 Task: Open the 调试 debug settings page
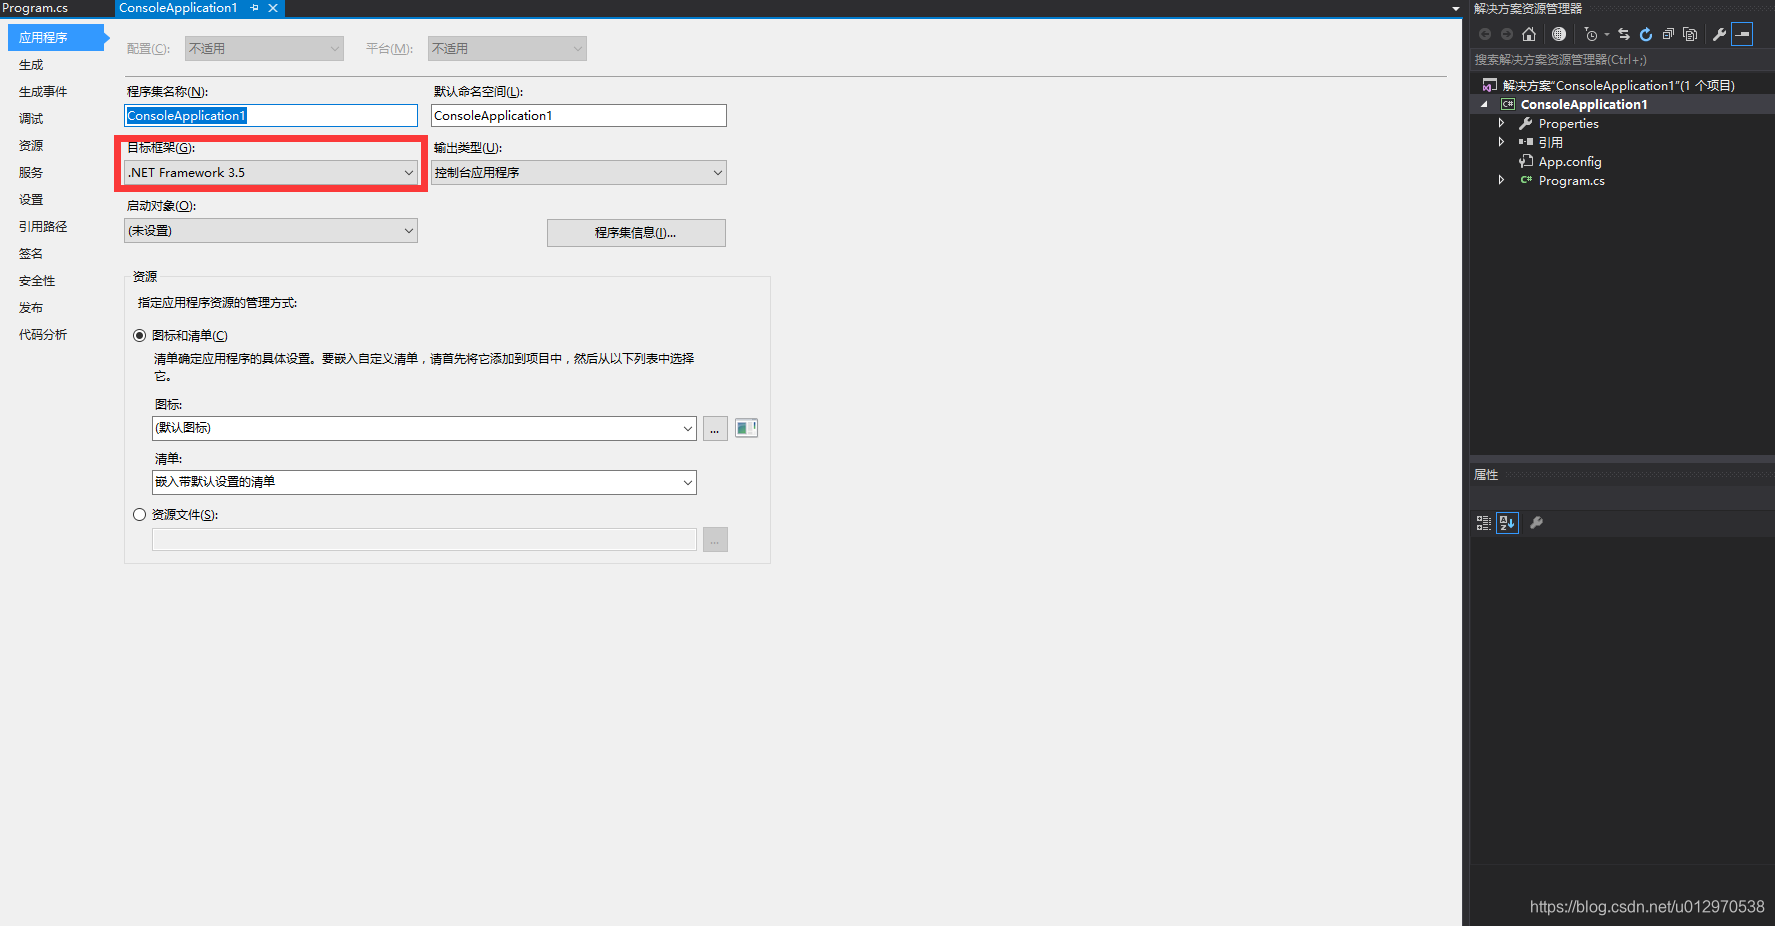(31, 119)
